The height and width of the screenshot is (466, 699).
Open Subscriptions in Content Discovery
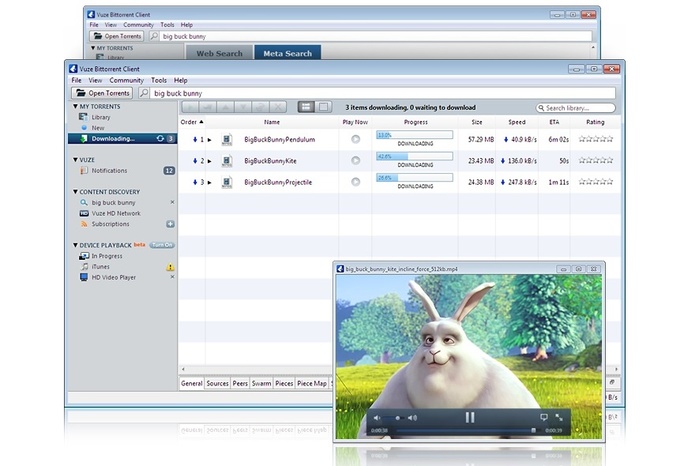(110, 224)
